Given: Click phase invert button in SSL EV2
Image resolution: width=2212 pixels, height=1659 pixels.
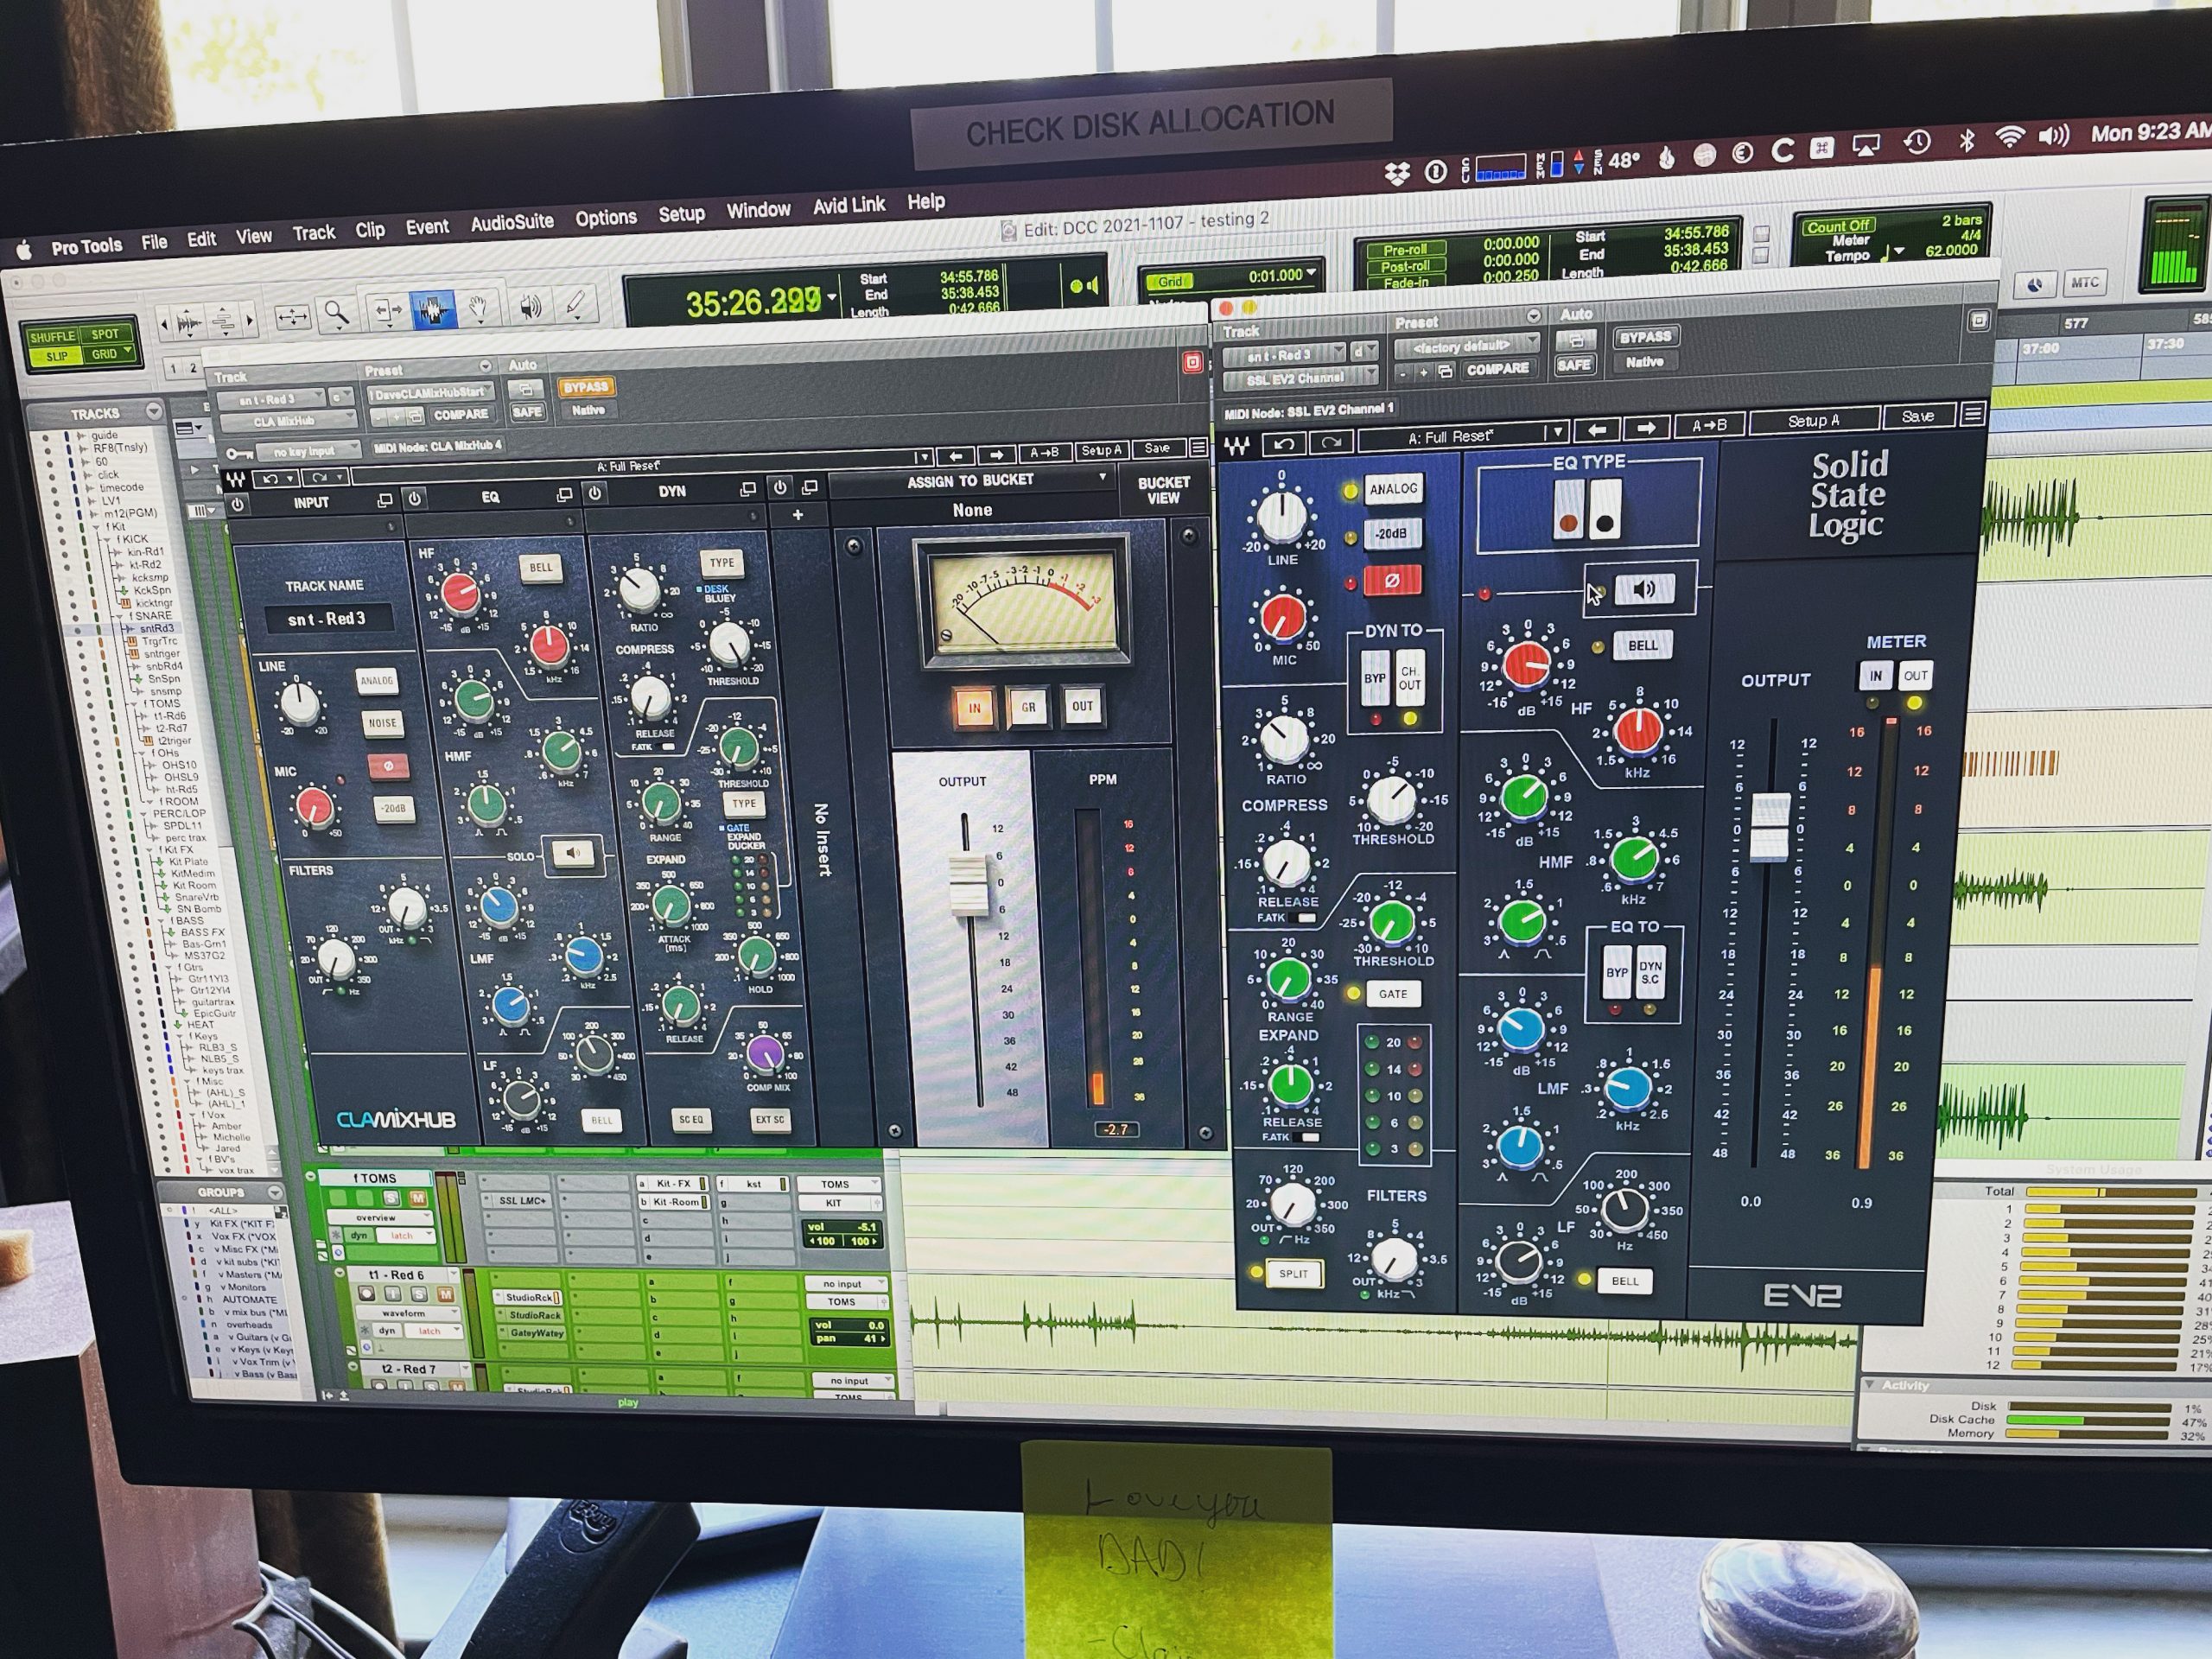Looking at the screenshot, I should pos(1391,580).
